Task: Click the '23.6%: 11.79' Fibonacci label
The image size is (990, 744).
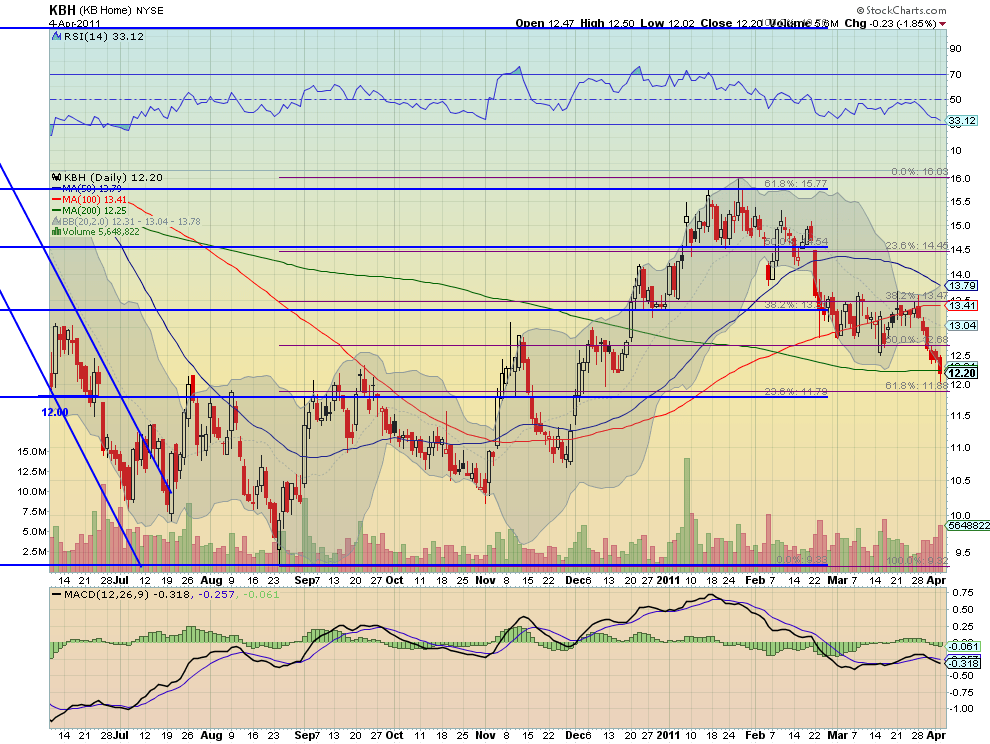Action: (796, 392)
